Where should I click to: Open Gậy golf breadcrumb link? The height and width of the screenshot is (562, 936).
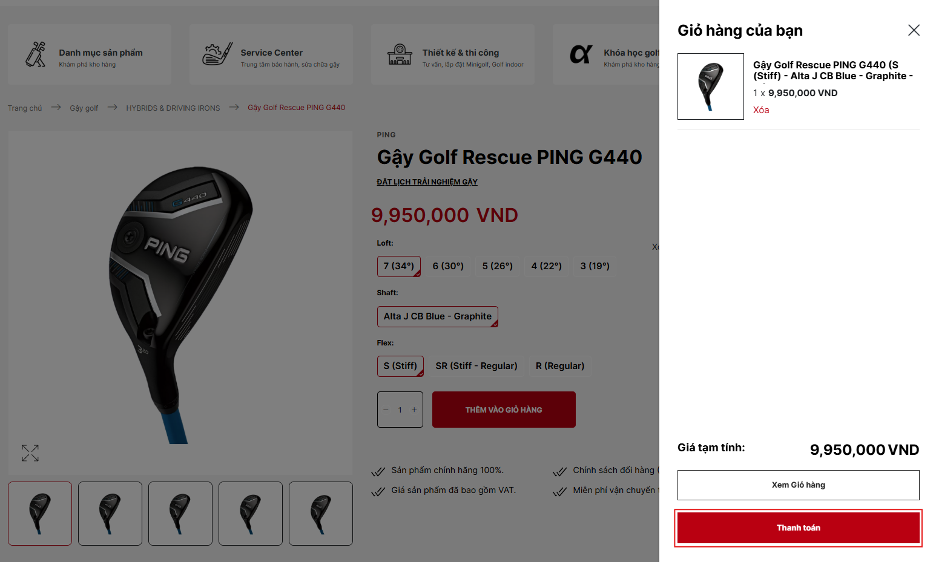[84, 108]
